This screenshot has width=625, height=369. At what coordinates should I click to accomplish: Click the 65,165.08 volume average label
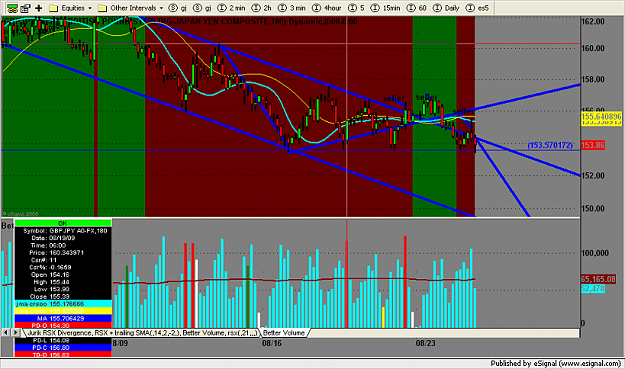[598, 279]
